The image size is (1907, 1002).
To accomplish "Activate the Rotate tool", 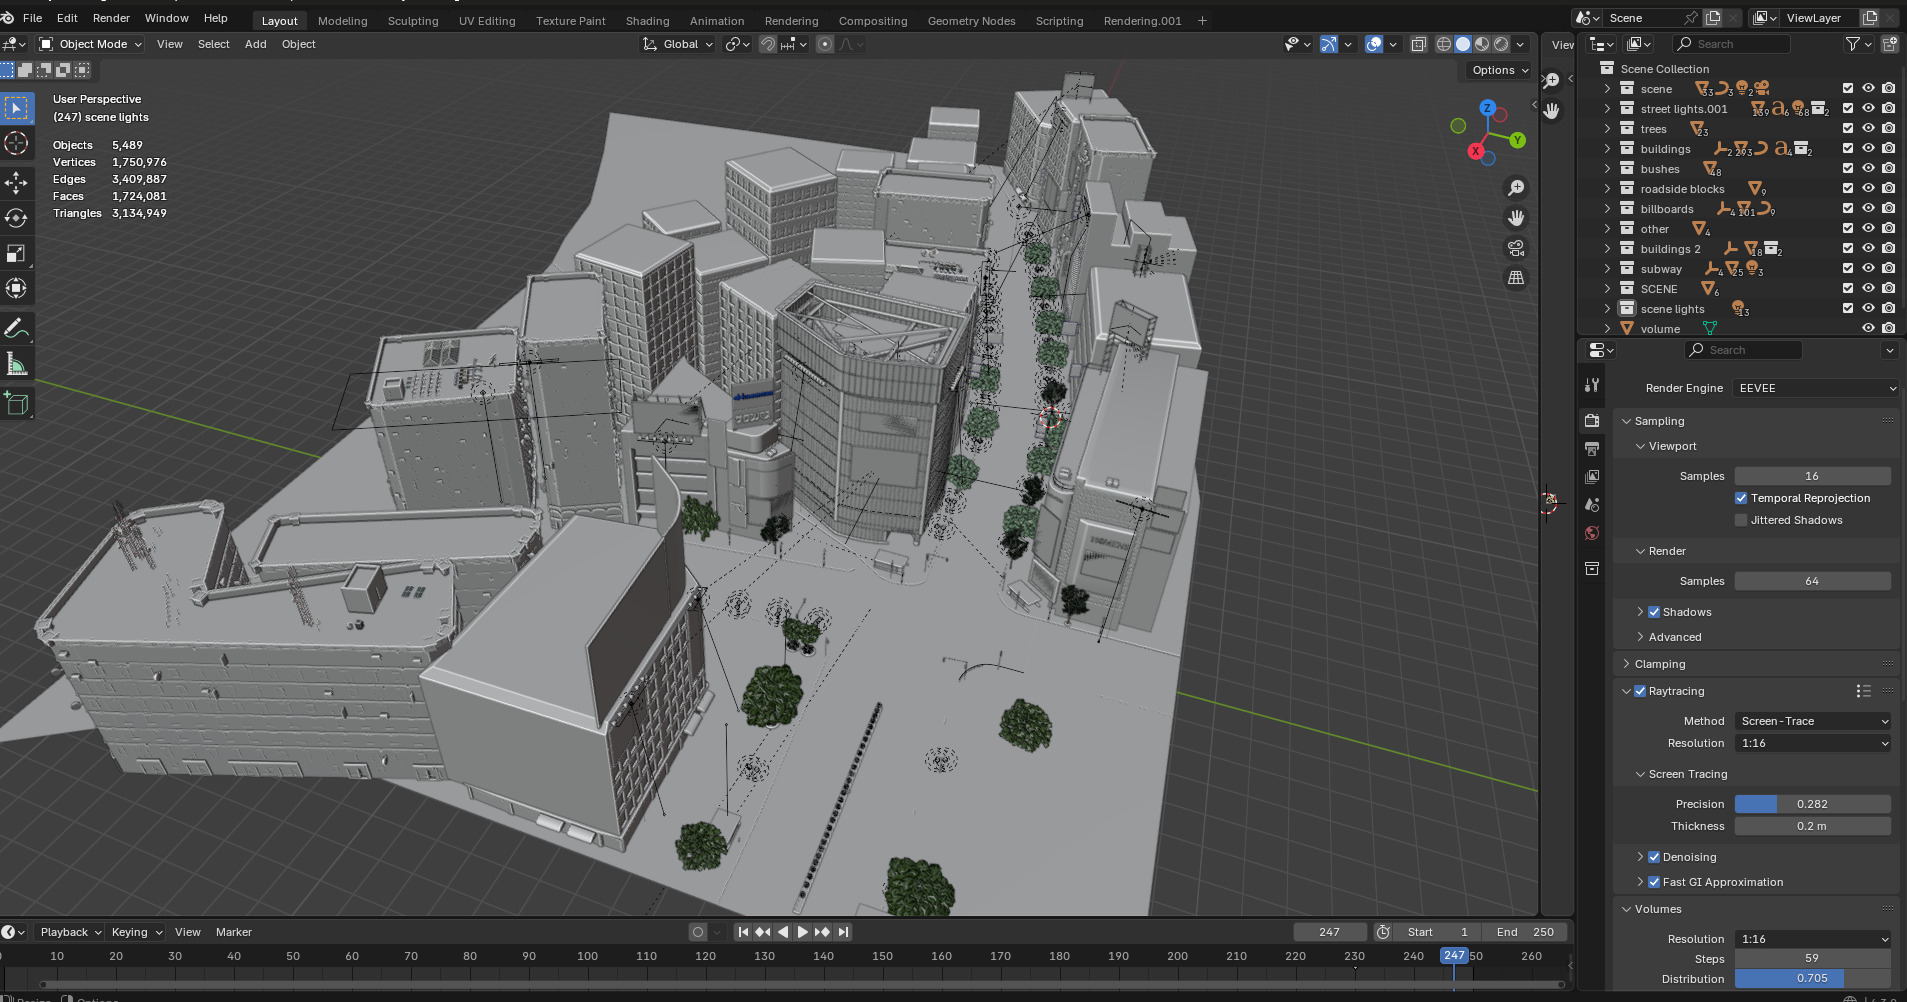I will tap(16, 217).
